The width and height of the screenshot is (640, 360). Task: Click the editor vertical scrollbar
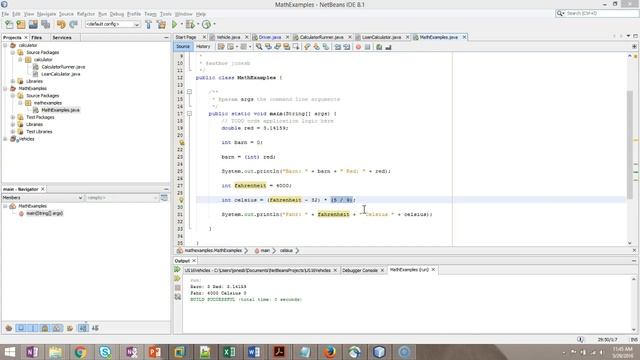pyautogui.click(x=630, y=145)
